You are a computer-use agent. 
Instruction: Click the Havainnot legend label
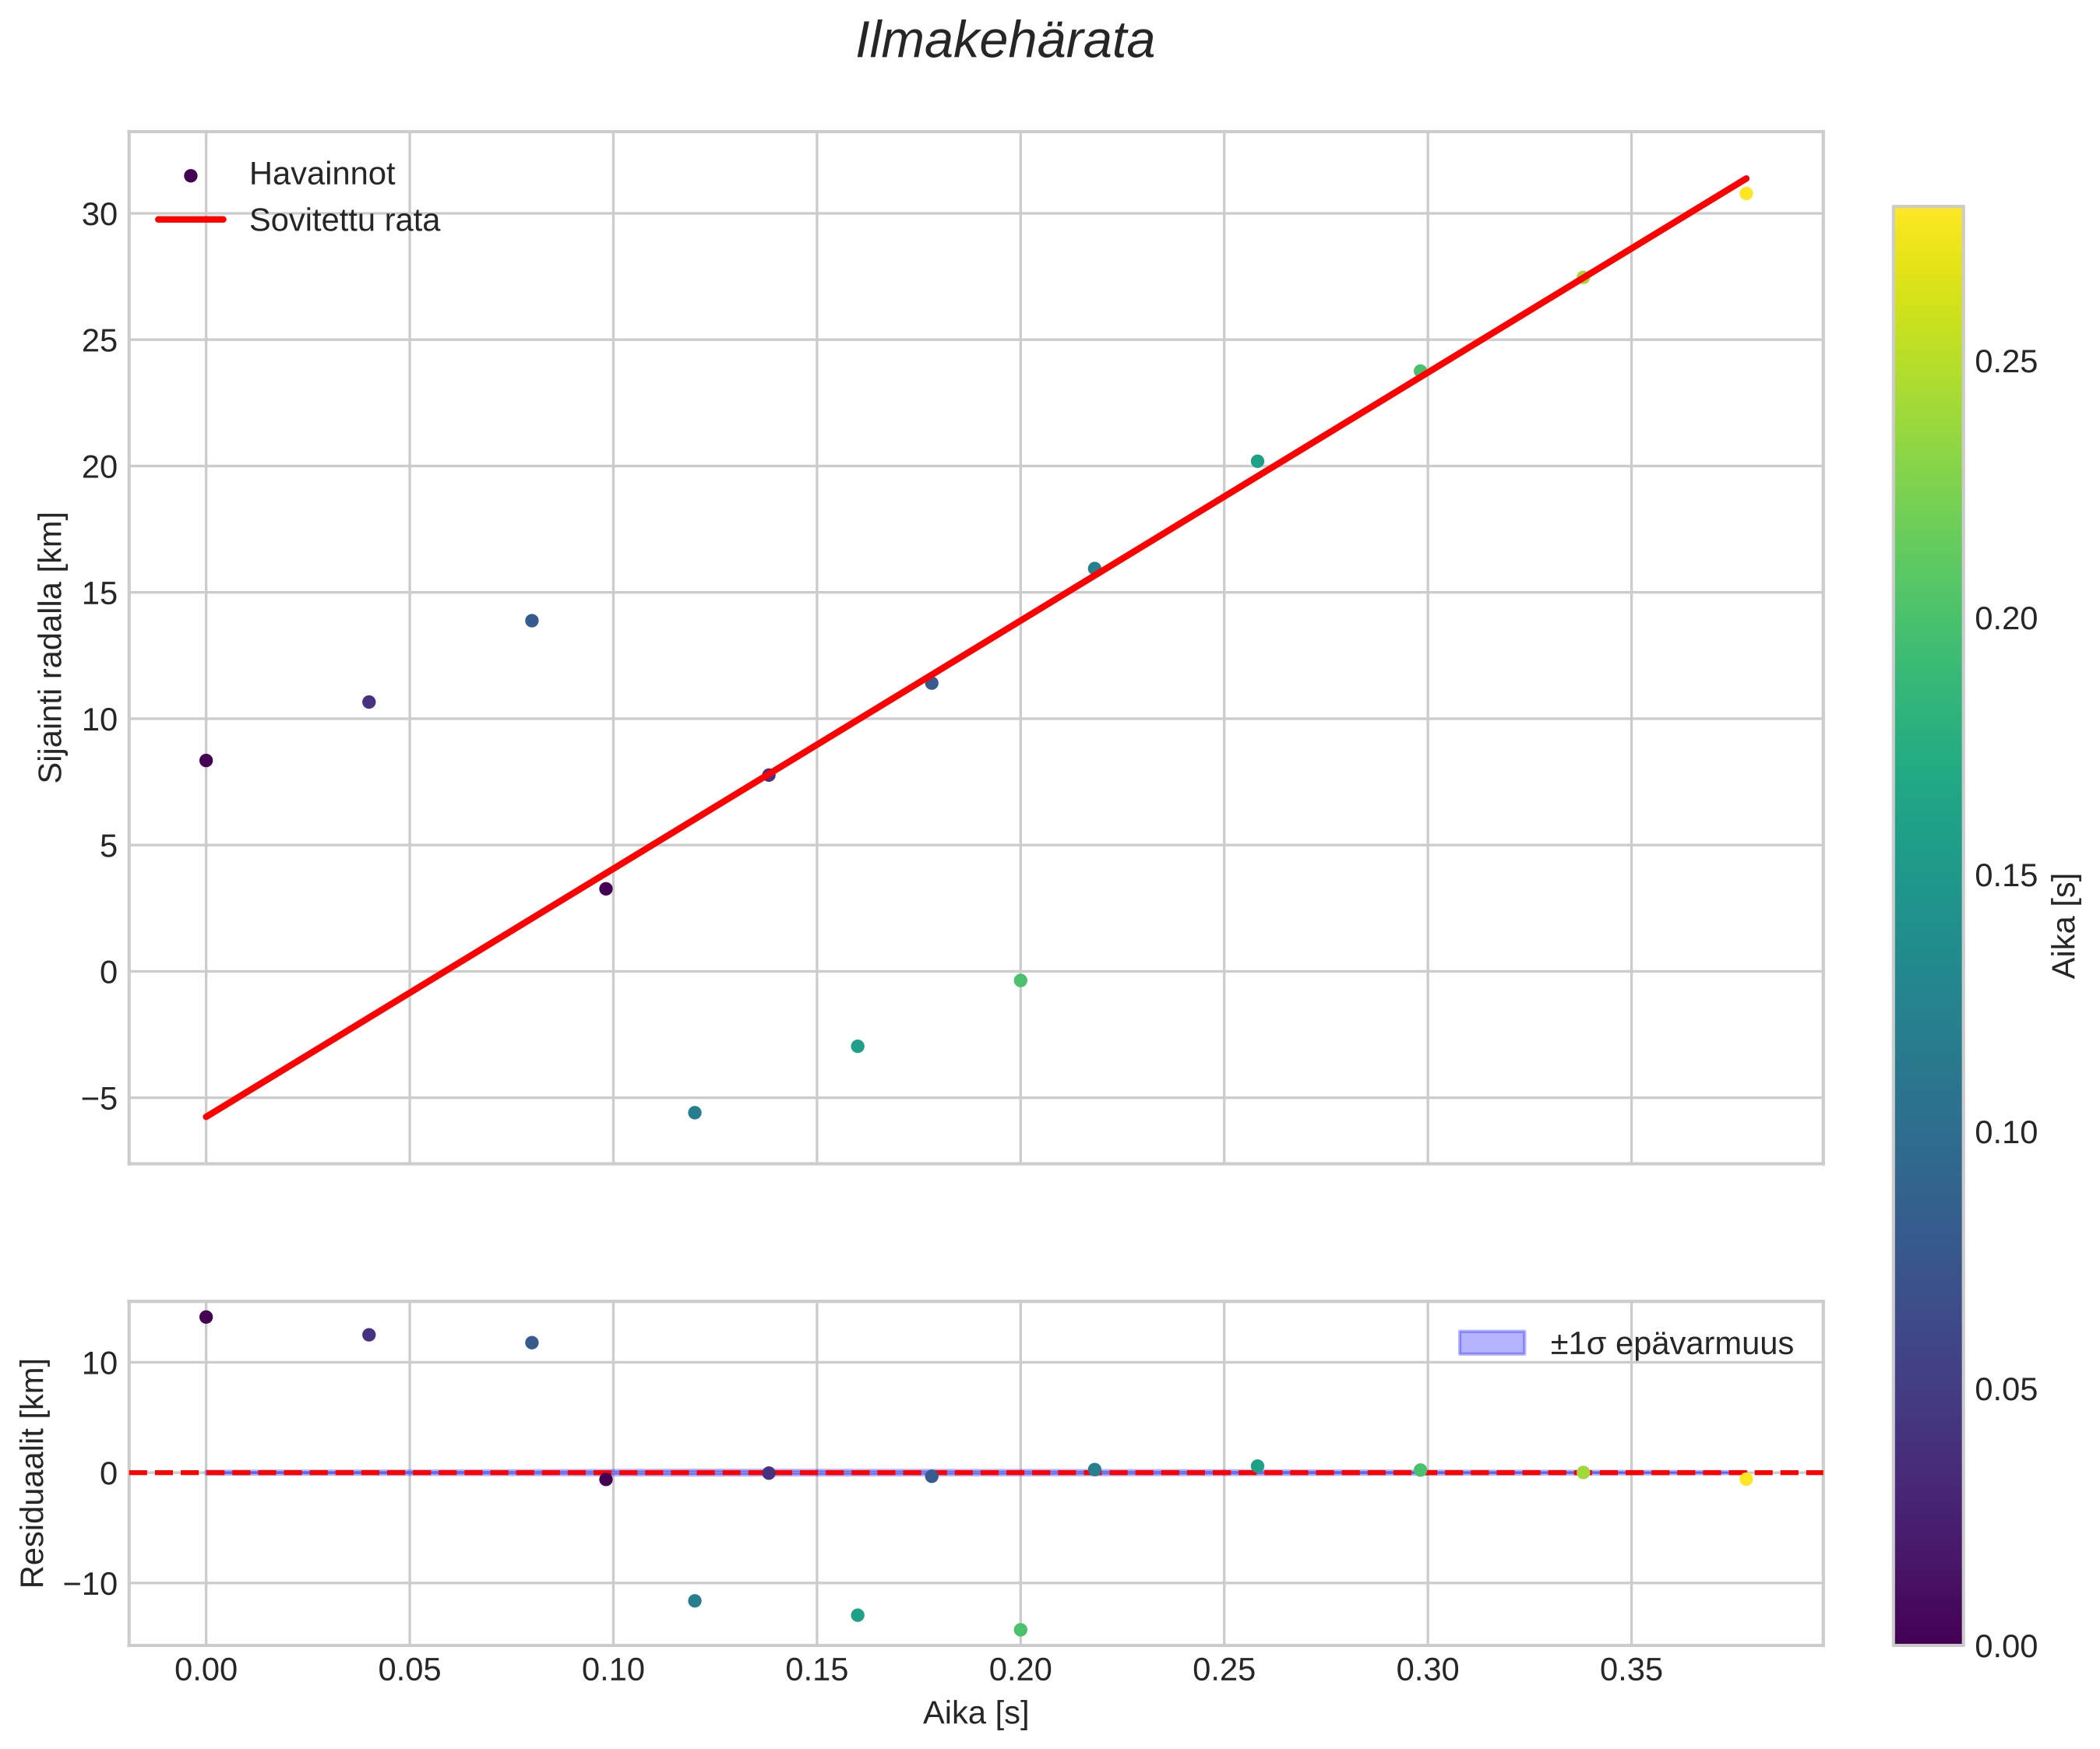coord(322,175)
